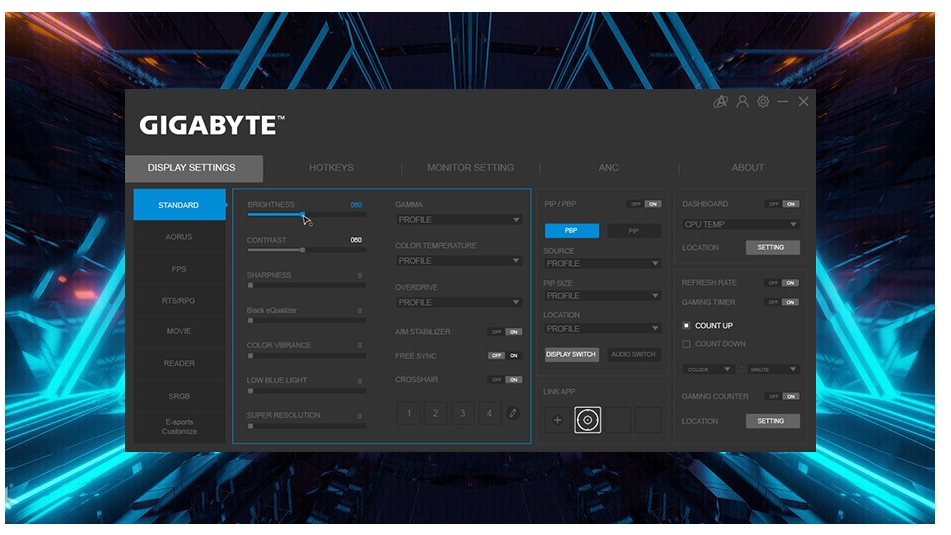
Task: Click the Sharpness slider handle
Action: [x=250, y=285]
